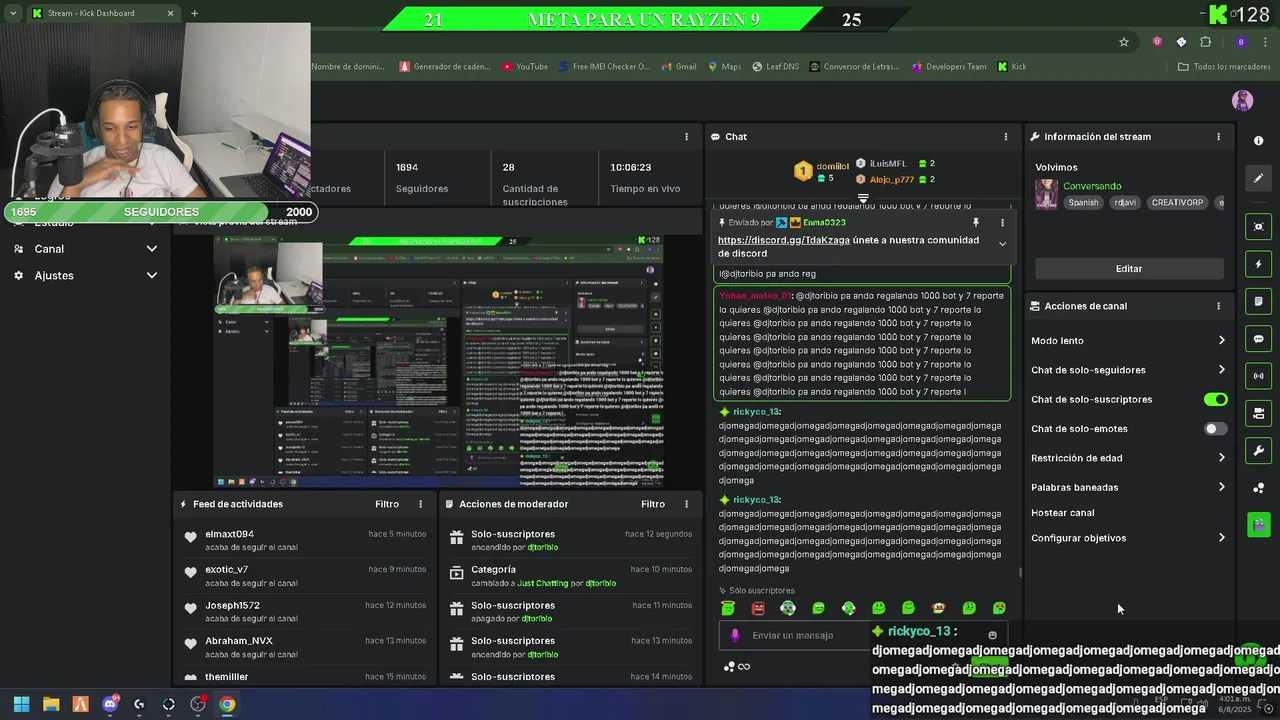Open Acciones de canal three-dot menu
Screen dimensions: 1280x720
click(1218, 306)
